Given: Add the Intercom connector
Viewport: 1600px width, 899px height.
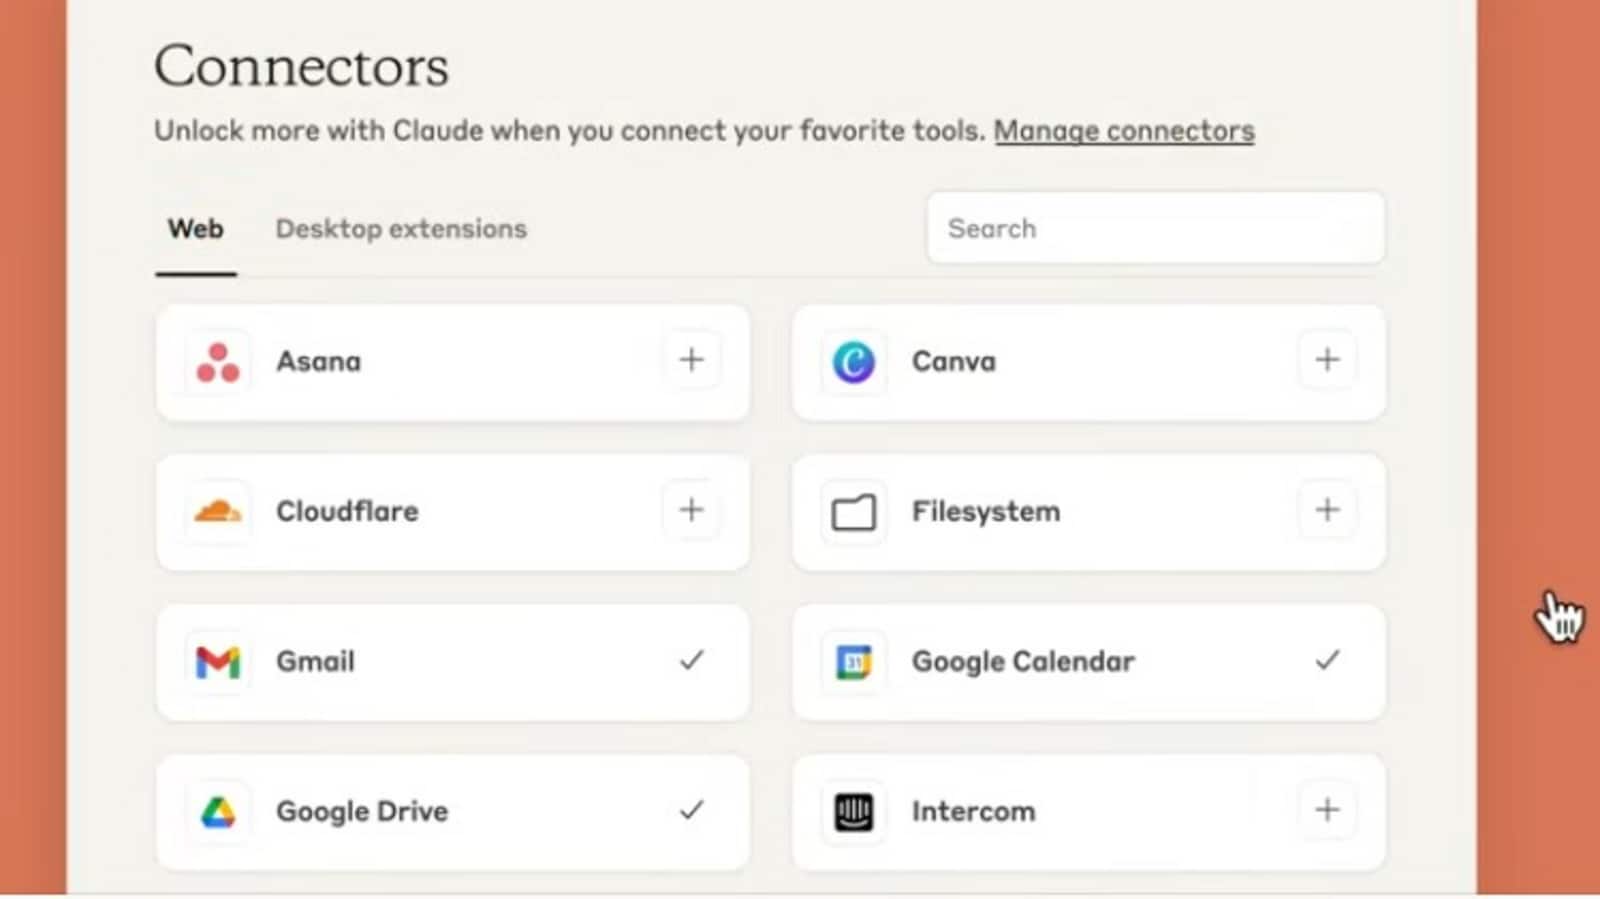Looking at the screenshot, I should point(1327,809).
